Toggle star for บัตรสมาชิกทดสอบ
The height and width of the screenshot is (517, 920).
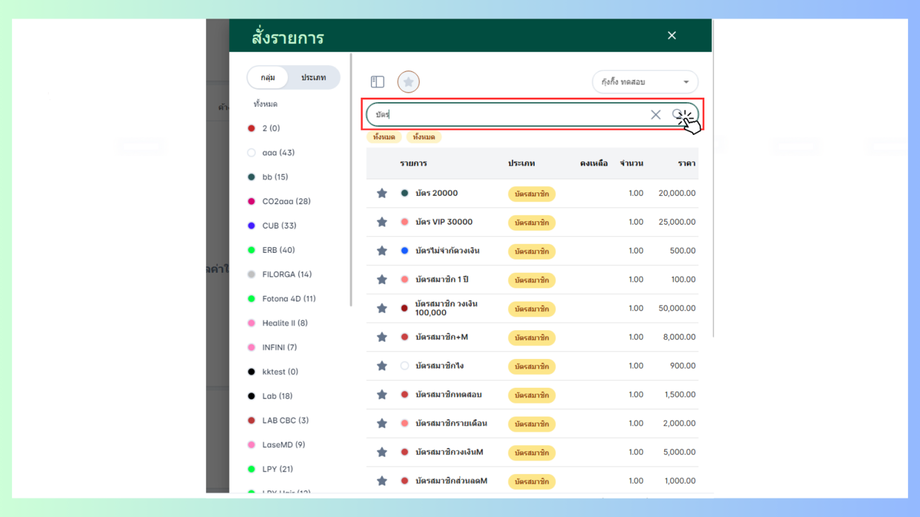tap(381, 395)
